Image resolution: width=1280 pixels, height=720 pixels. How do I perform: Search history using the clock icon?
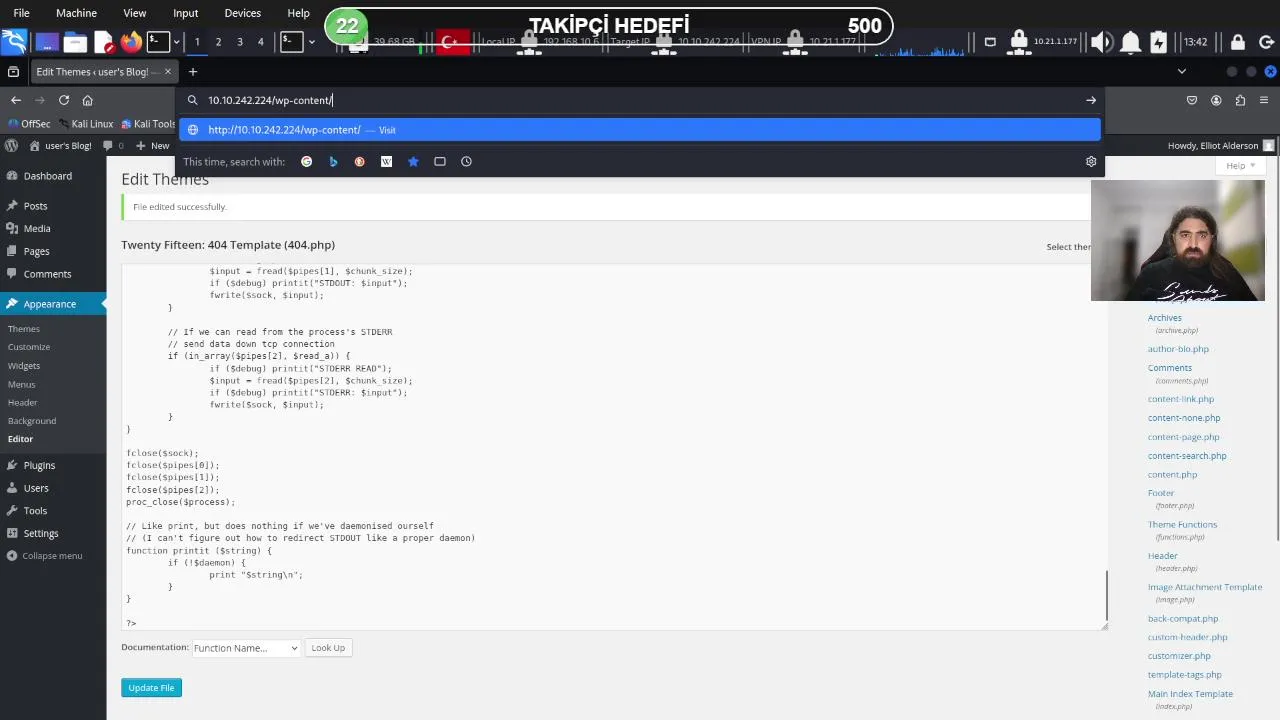click(x=466, y=161)
